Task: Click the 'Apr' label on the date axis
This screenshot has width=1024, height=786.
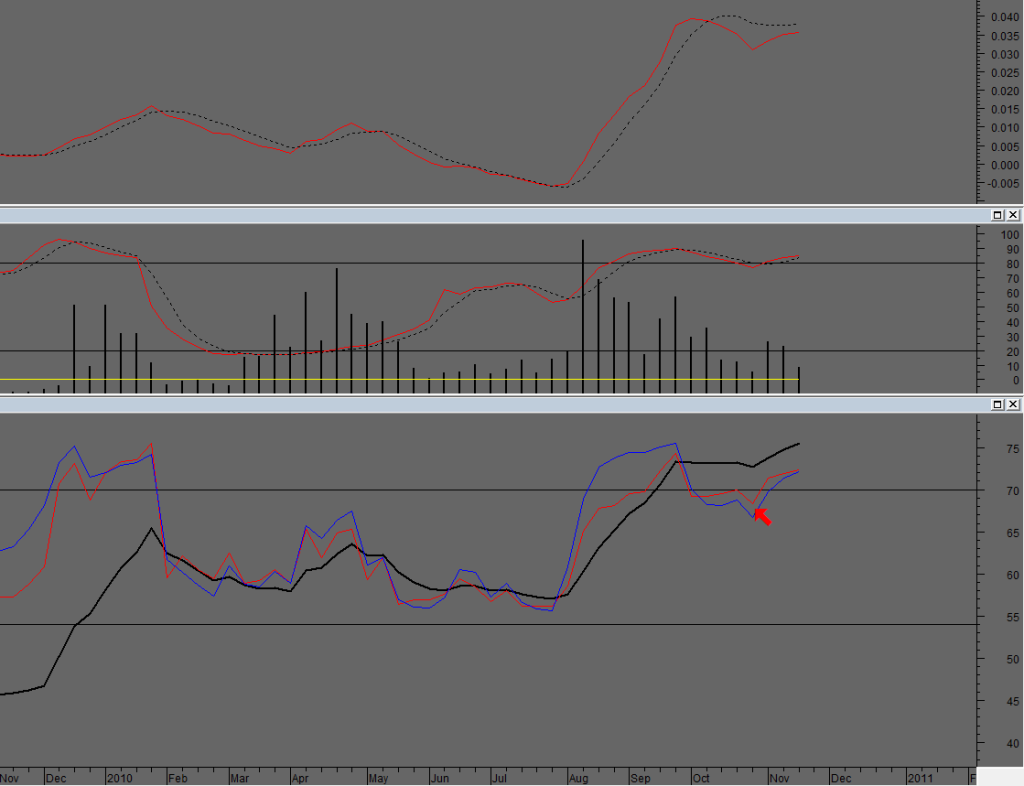Action: click(300, 778)
